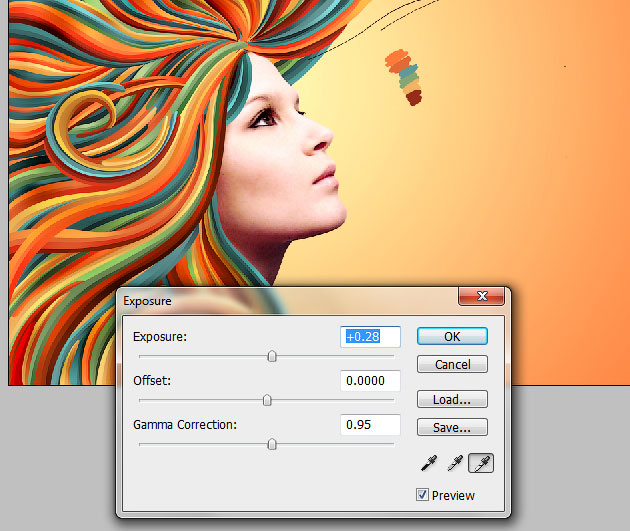This screenshot has height=531, width=630.
Task: Cancel the Exposure dialog
Action: [452, 364]
